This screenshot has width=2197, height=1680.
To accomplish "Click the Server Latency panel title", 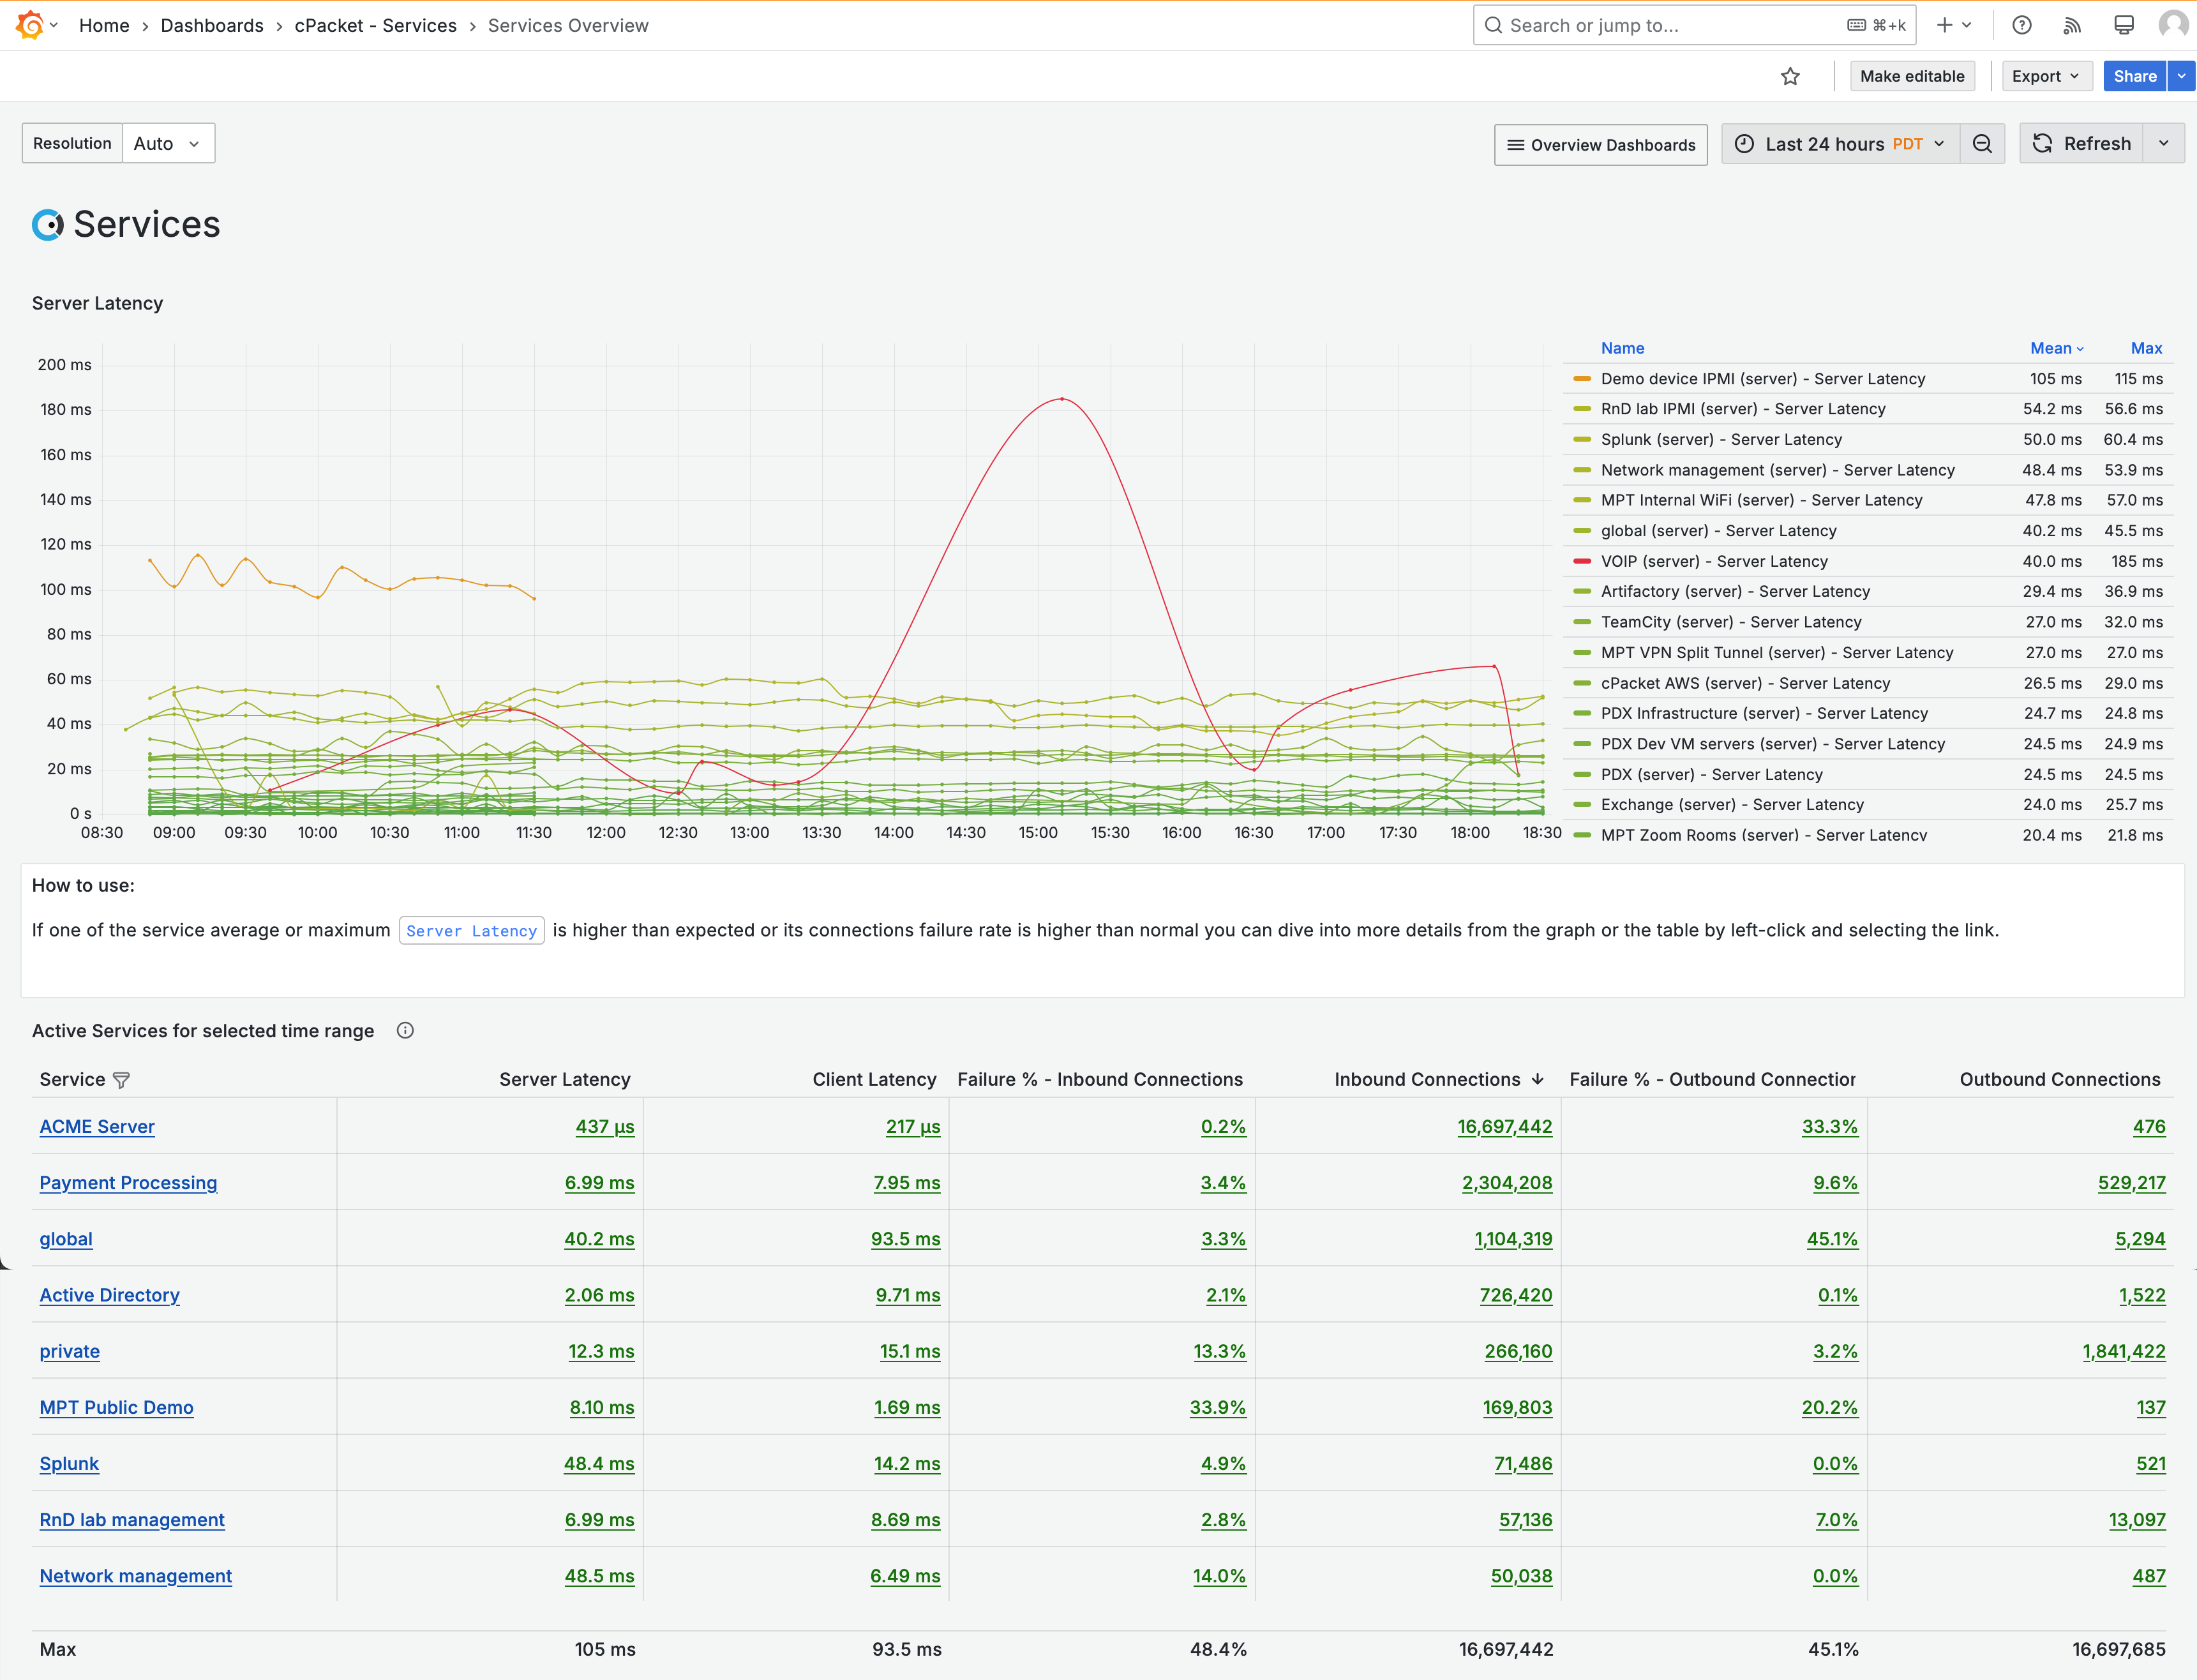I will tap(97, 303).
